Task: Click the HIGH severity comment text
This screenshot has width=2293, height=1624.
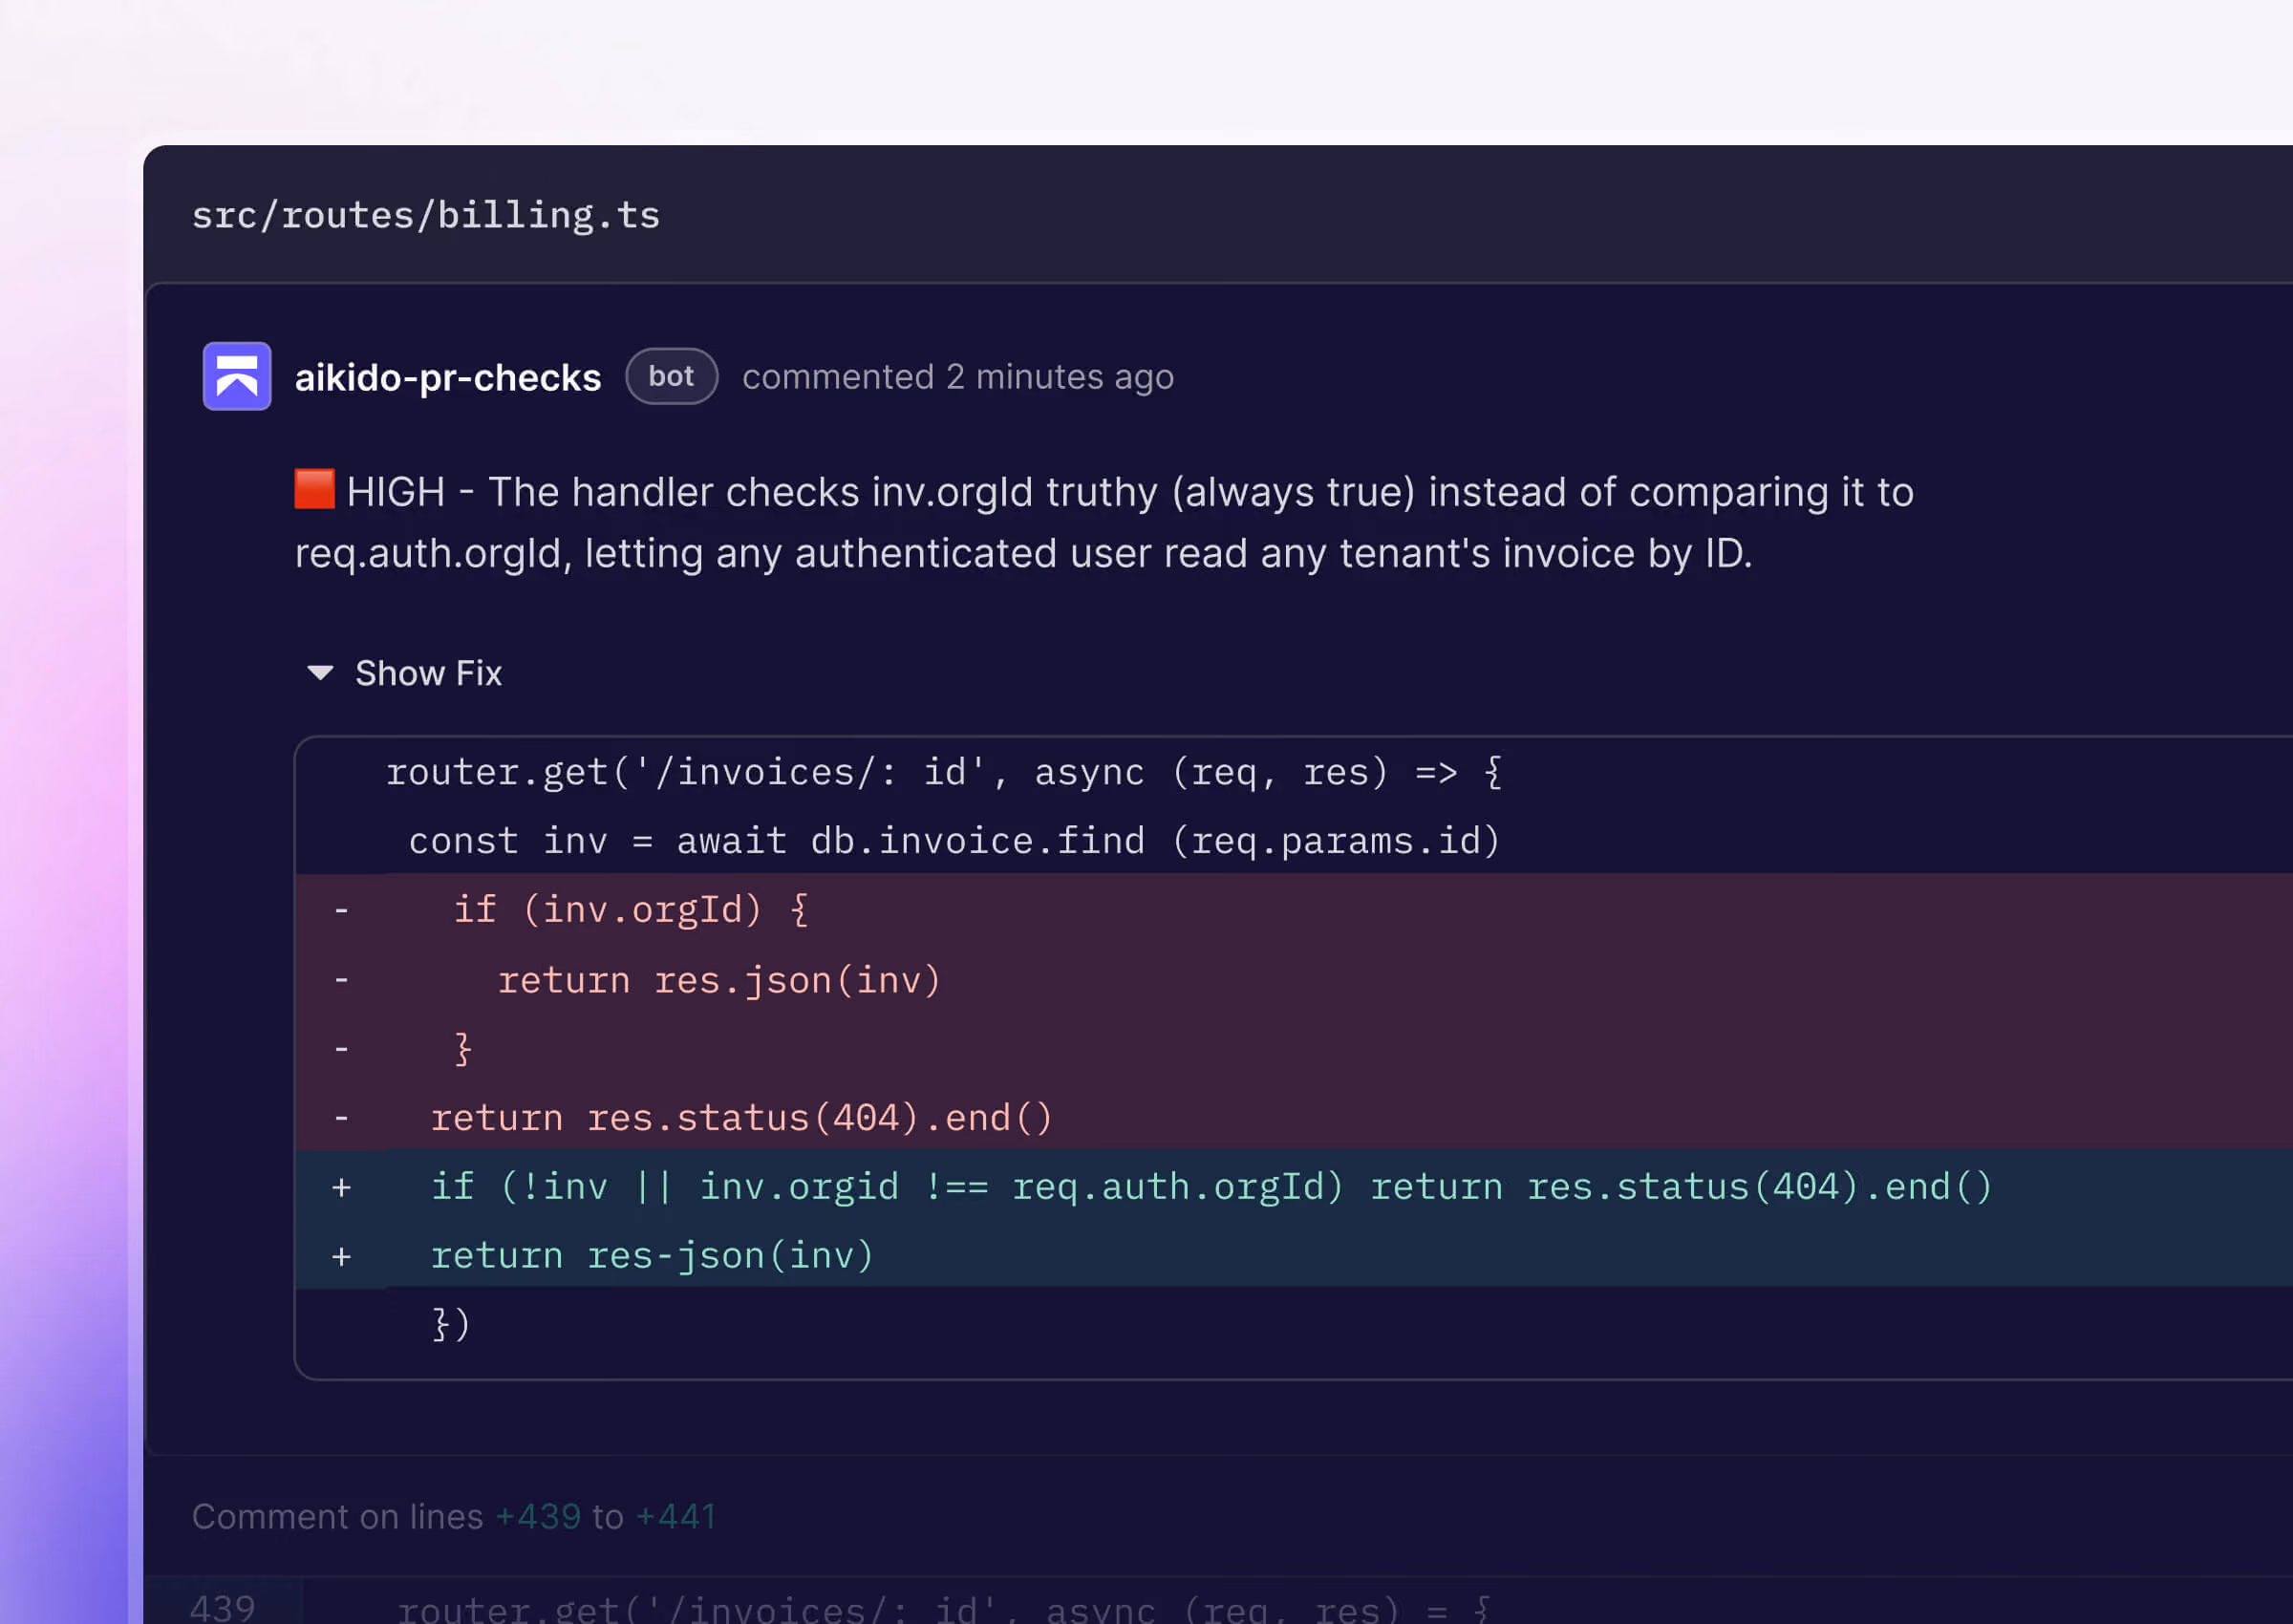Action: 1104,522
